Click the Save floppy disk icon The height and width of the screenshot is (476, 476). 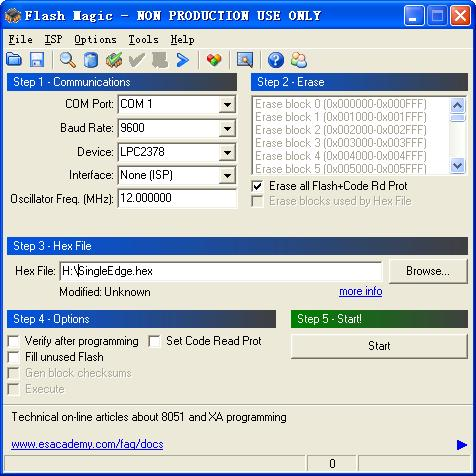(x=37, y=60)
